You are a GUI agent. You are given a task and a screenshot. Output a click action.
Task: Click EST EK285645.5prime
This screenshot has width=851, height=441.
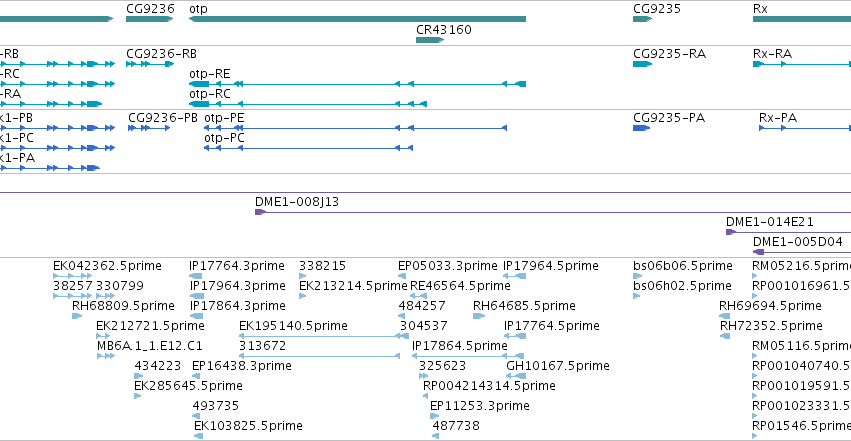pyautogui.click(x=138, y=397)
